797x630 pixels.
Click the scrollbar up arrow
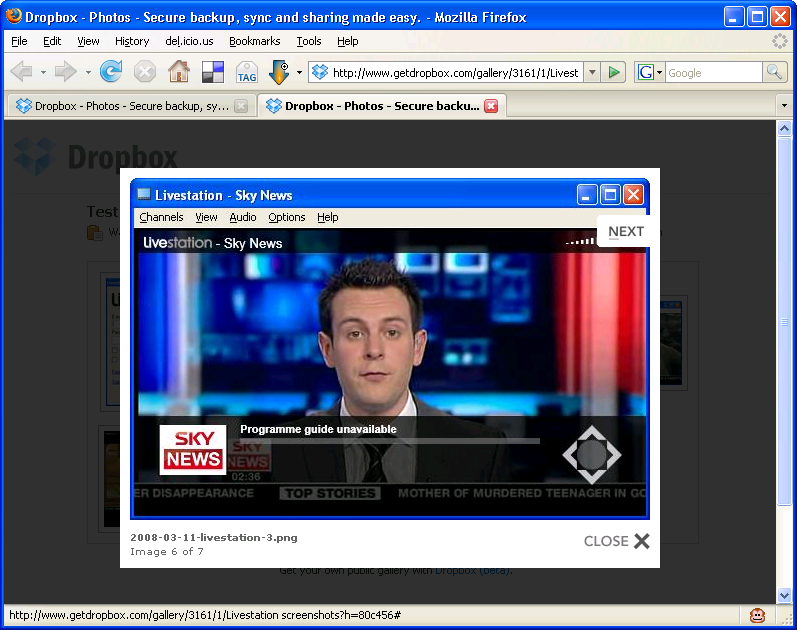[x=784, y=129]
